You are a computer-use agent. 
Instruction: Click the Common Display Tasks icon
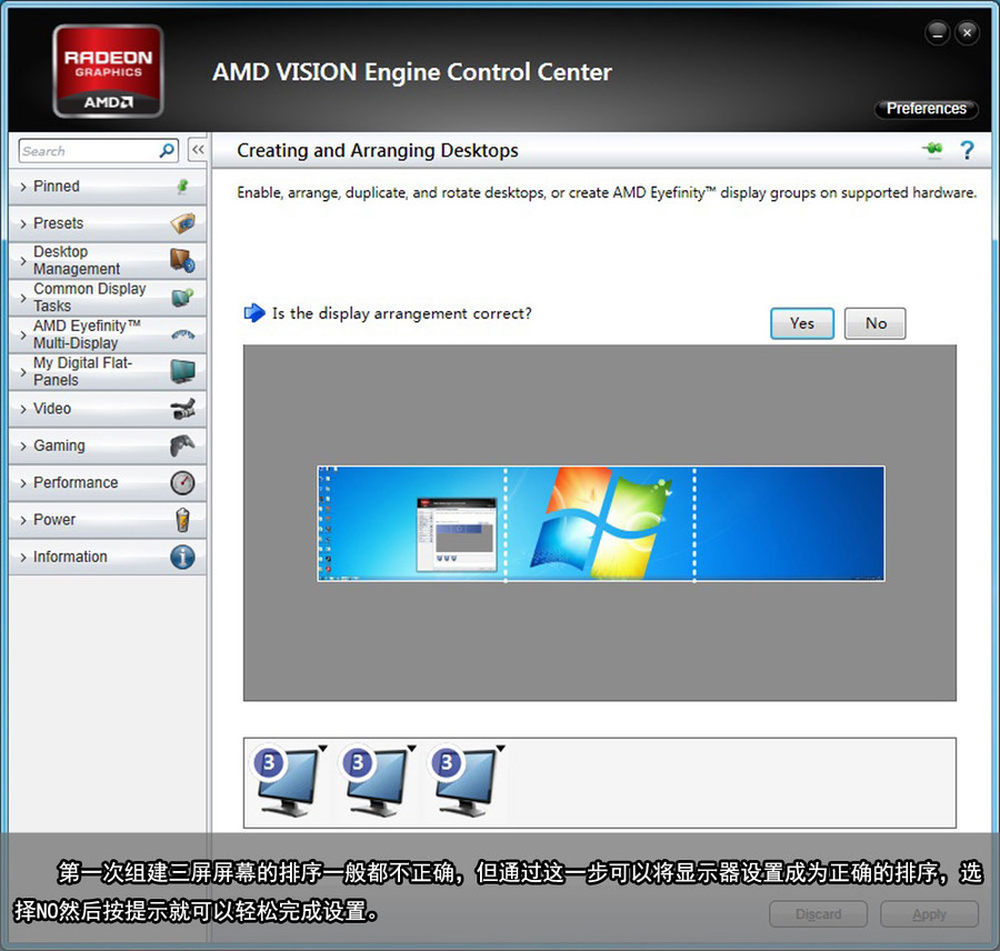[183, 297]
